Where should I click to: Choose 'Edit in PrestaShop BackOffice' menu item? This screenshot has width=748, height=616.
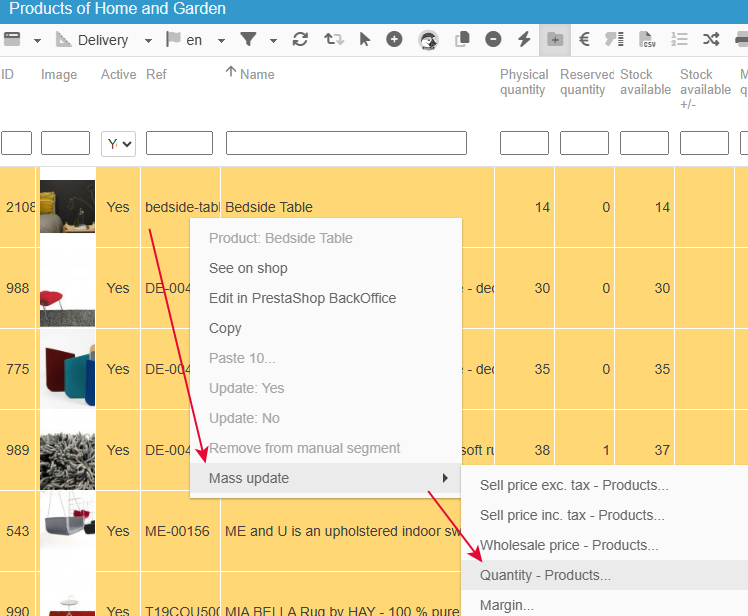click(326, 298)
